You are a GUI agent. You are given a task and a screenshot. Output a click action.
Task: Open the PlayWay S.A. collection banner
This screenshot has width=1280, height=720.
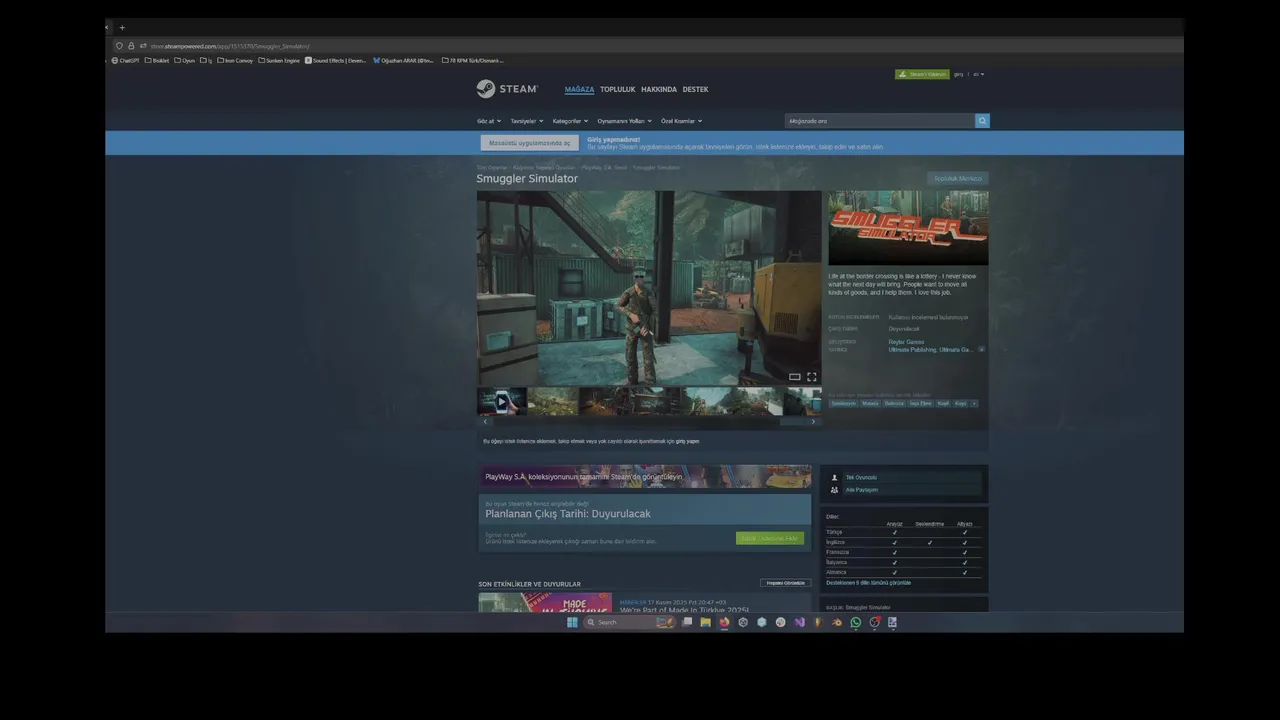click(x=645, y=477)
